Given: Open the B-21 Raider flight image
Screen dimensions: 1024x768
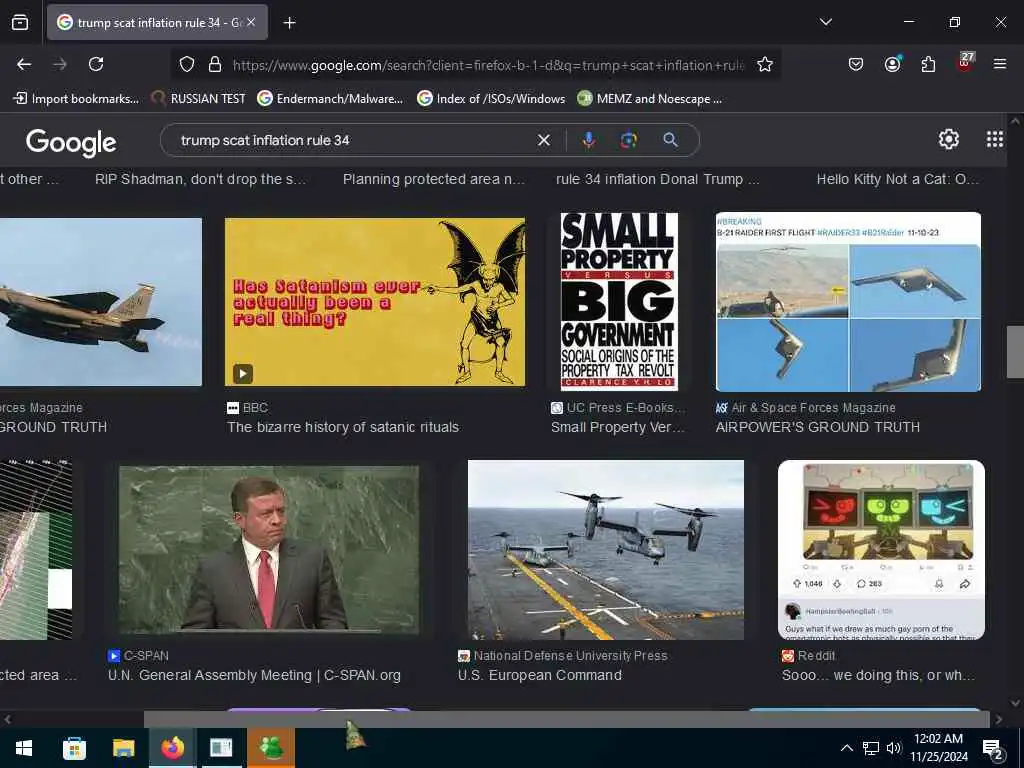Looking at the screenshot, I should [848, 302].
